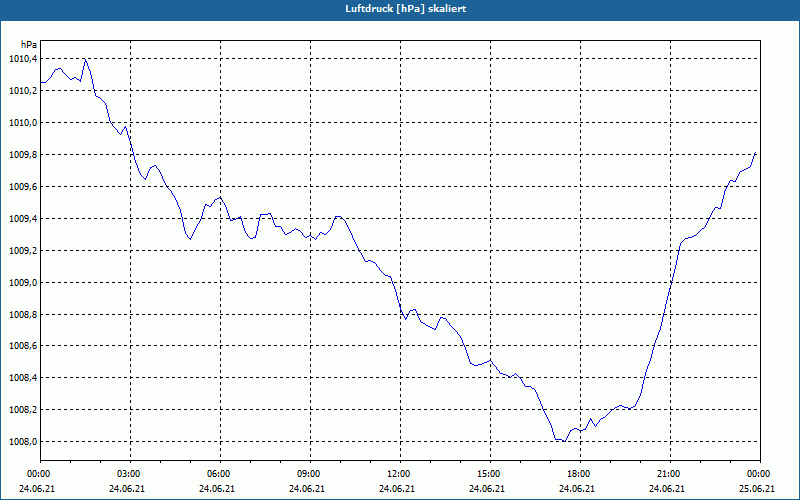Pick the 21:00 time axis label
The height and width of the screenshot is (500, 800).
tap(669, 473)
